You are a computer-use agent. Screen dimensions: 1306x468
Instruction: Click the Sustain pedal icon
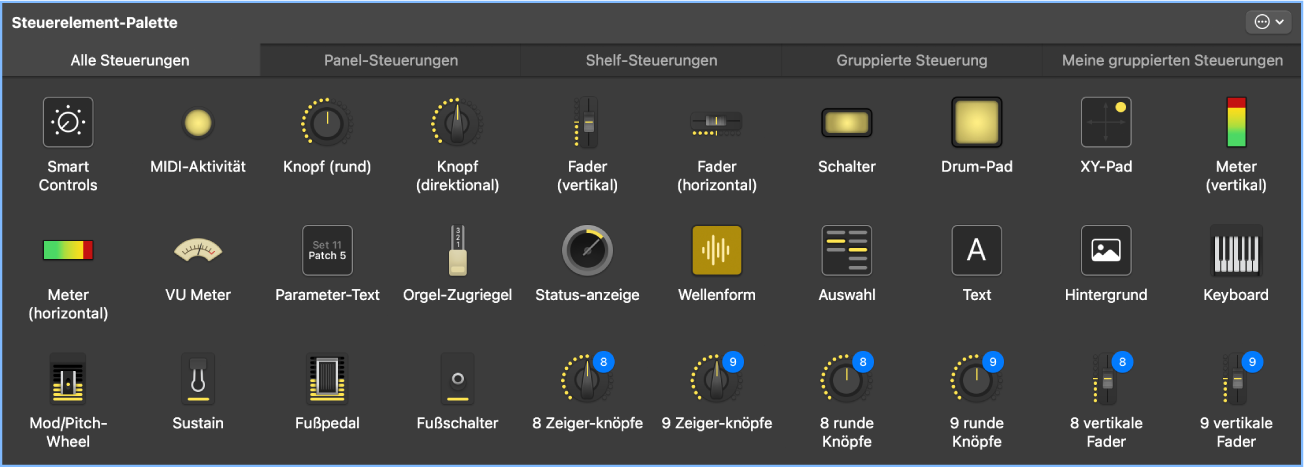[198, 379]
